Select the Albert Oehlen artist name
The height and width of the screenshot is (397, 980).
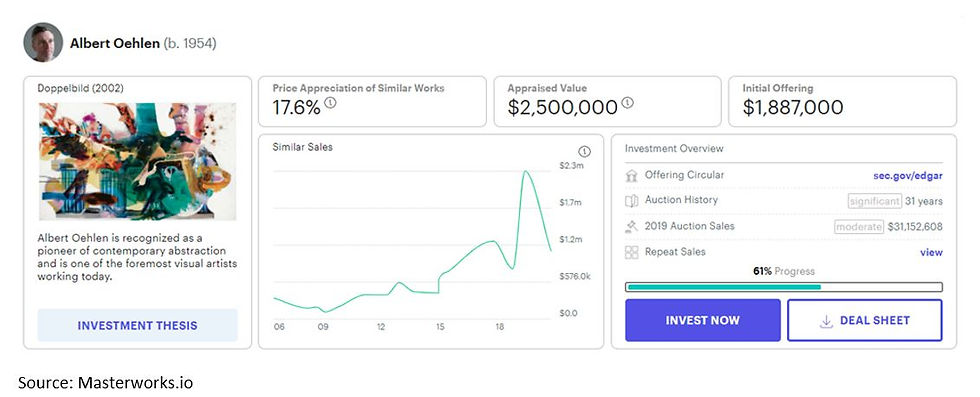click(114, 44)
